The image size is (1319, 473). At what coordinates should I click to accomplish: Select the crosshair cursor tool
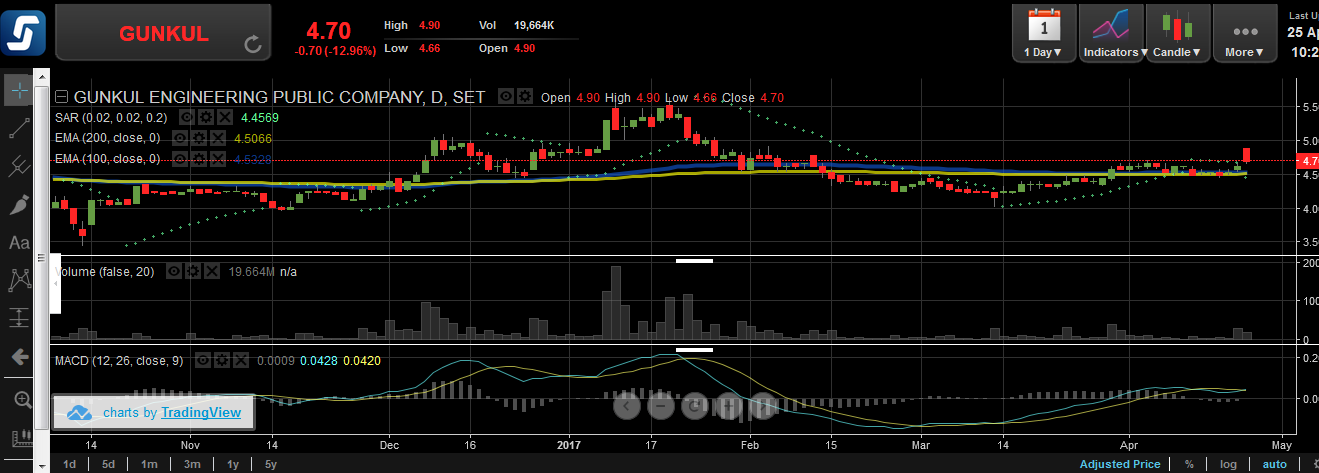coord(19,91)
